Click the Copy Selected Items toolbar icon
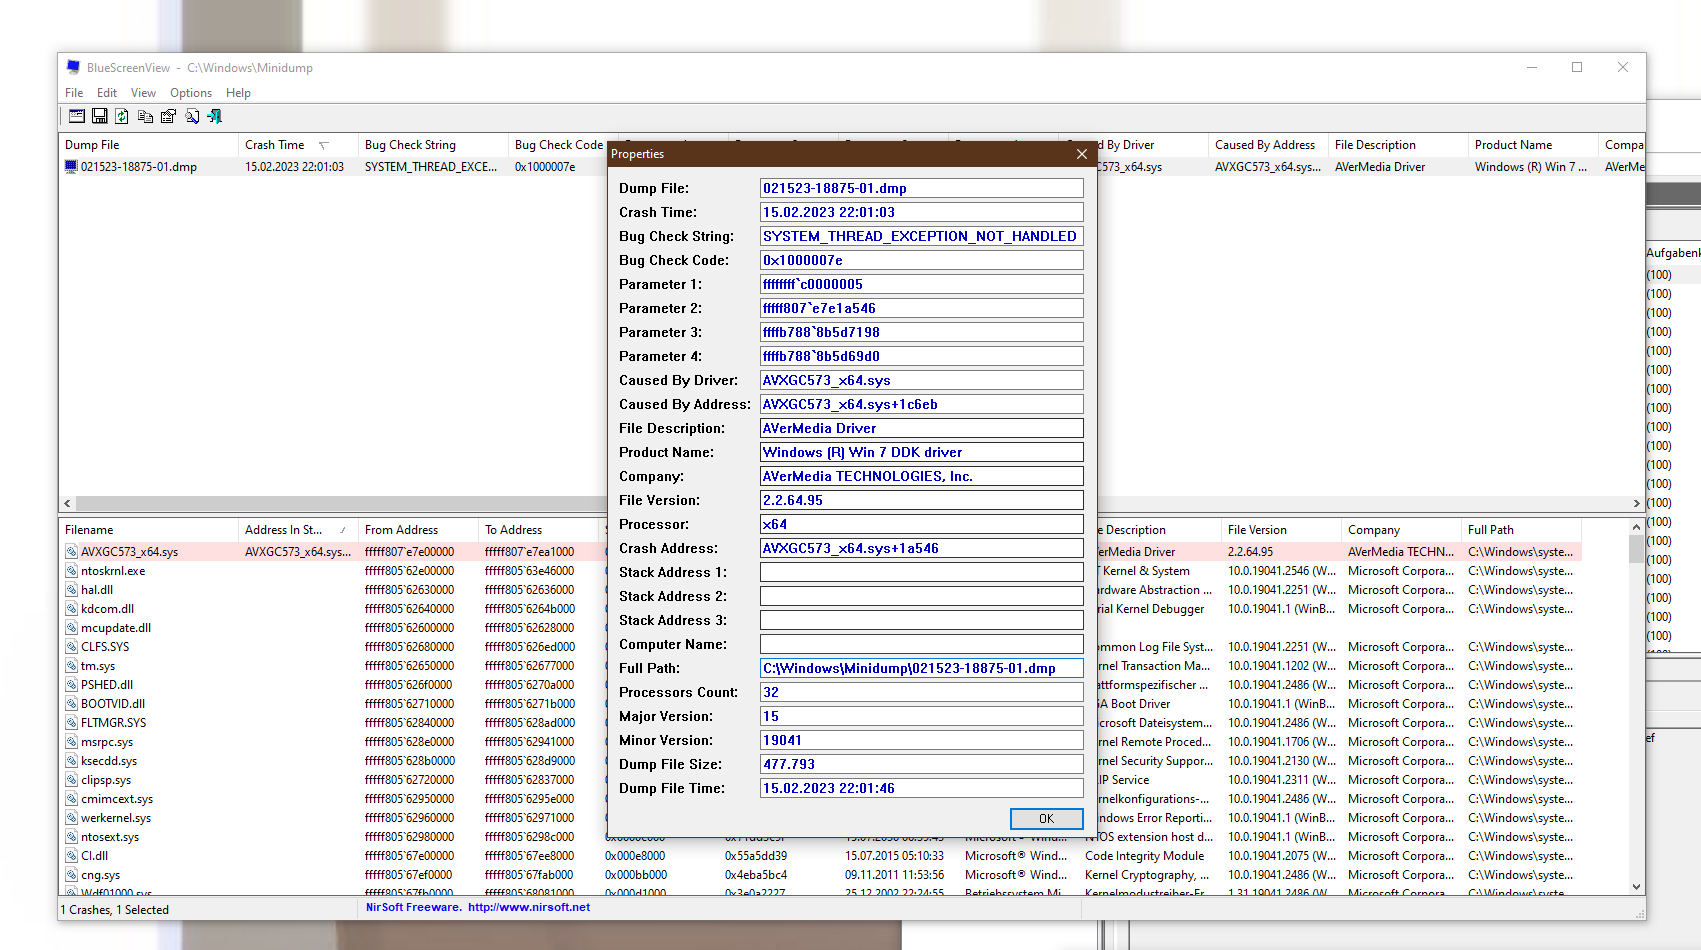The width and height of the screenshot is (1701, 950). pos(145,117)
